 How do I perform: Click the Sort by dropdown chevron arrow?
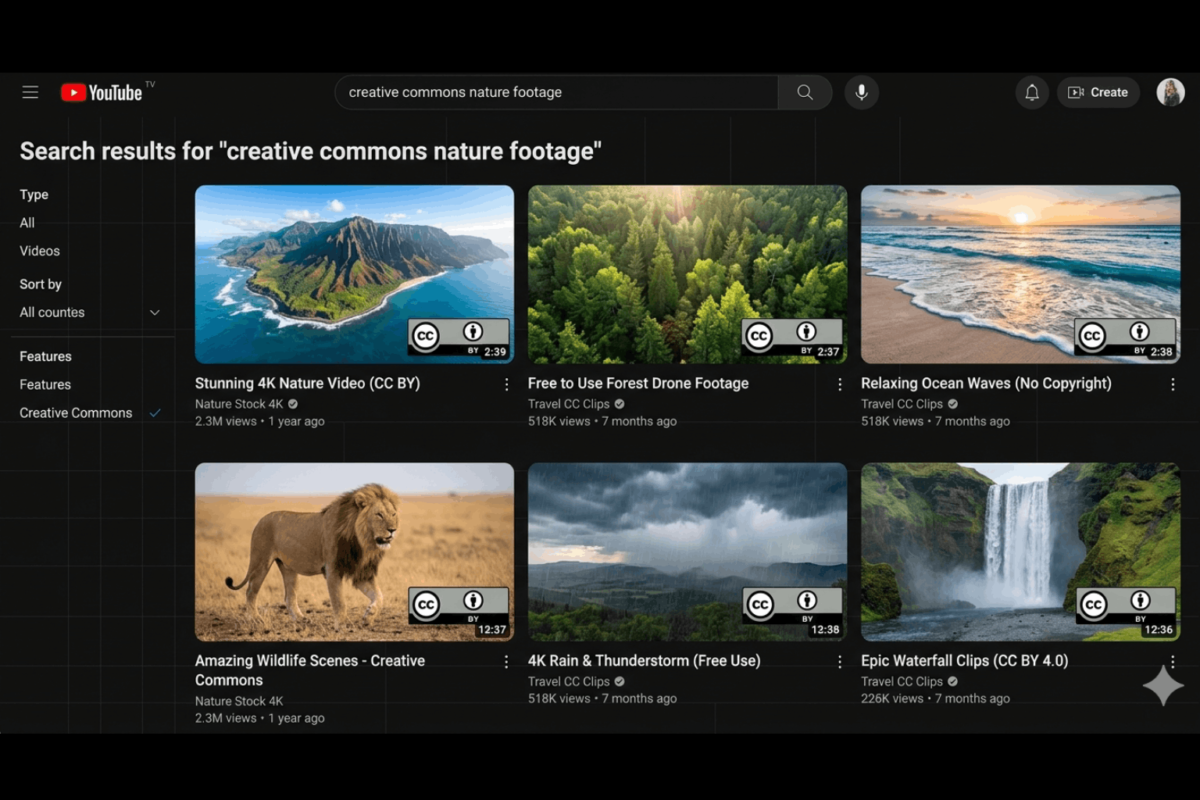pos(155,313)
